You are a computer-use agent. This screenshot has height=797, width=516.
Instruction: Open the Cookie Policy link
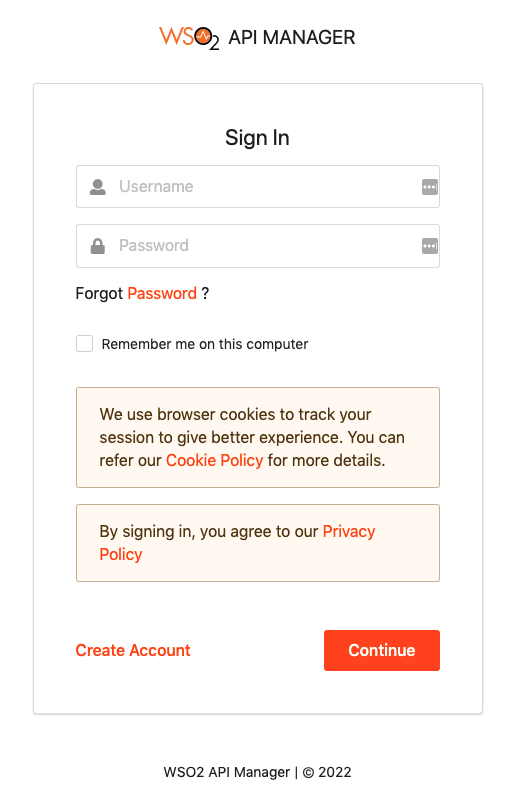(215, 461)
